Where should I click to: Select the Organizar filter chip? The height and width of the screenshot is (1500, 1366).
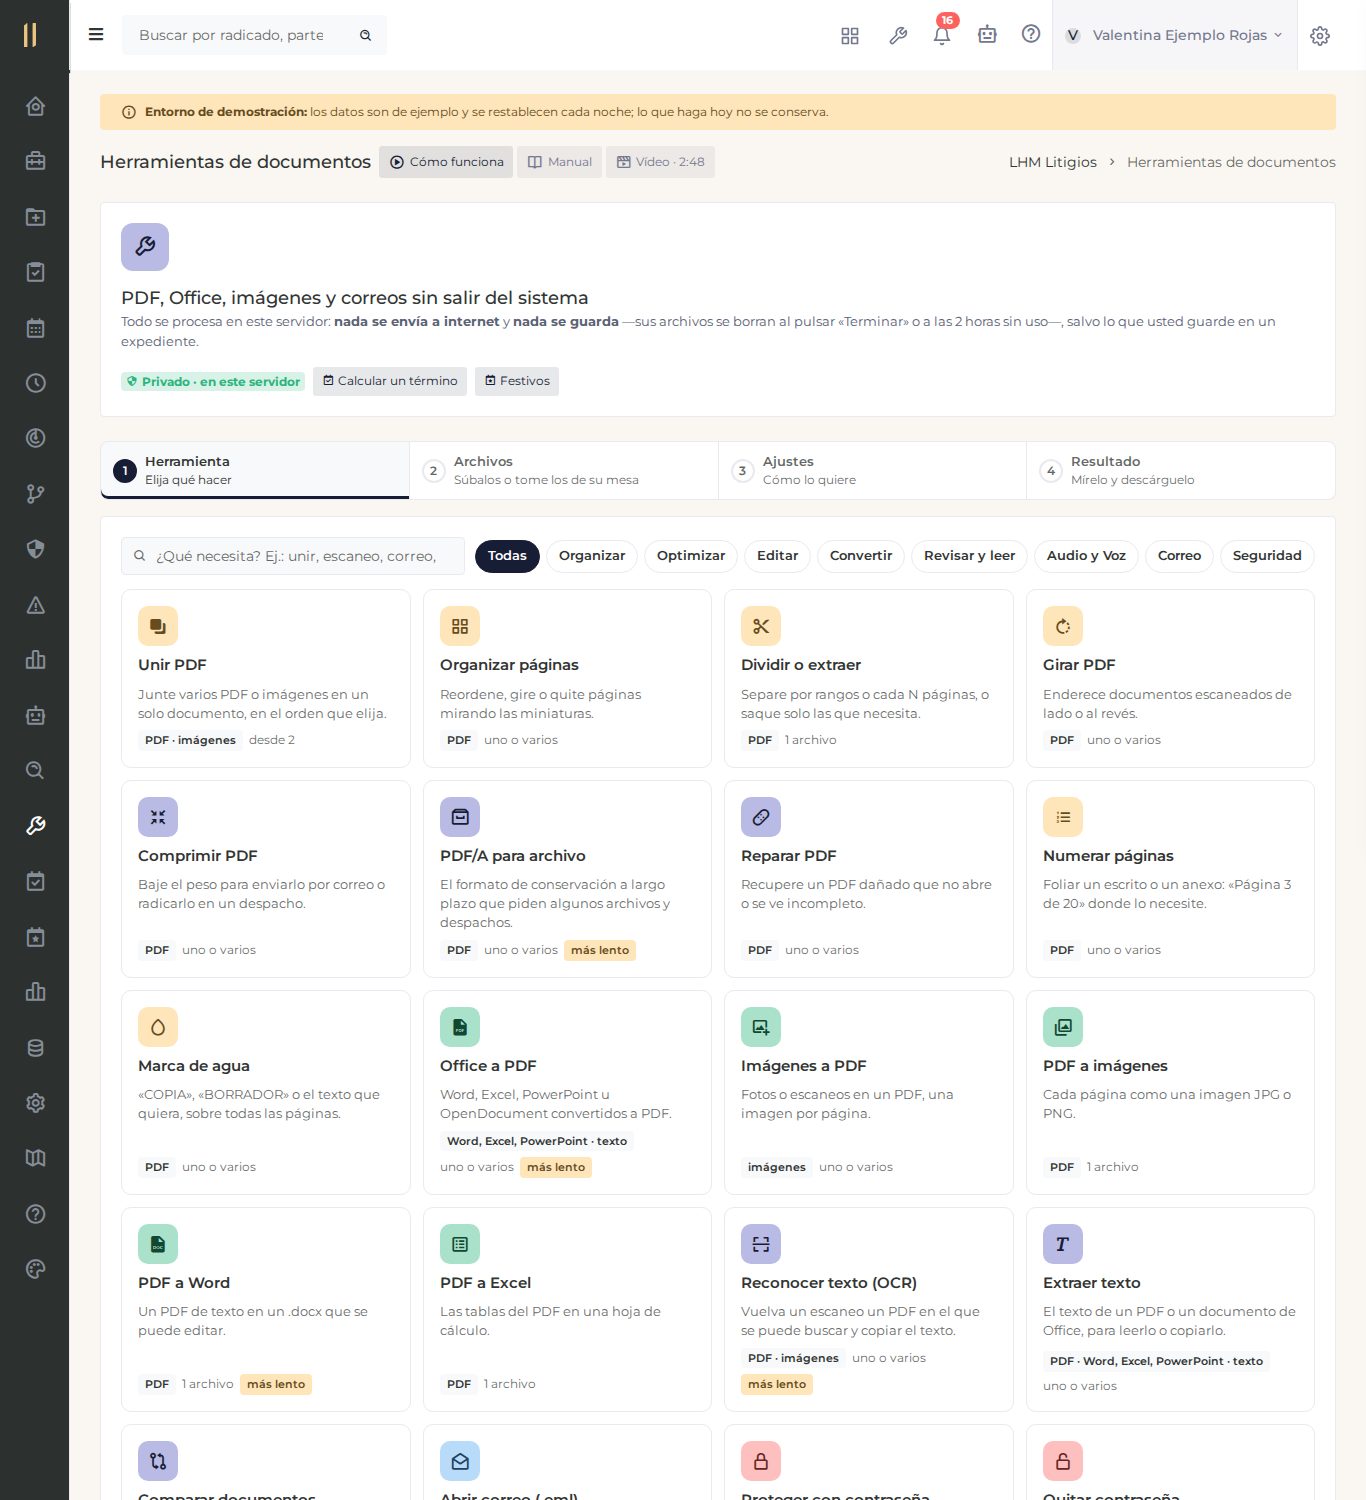[592, 556]
